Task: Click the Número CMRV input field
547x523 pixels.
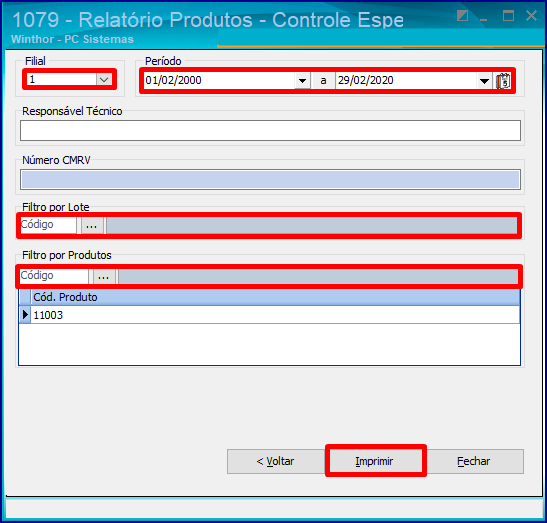Action: [x=270, y=180]
